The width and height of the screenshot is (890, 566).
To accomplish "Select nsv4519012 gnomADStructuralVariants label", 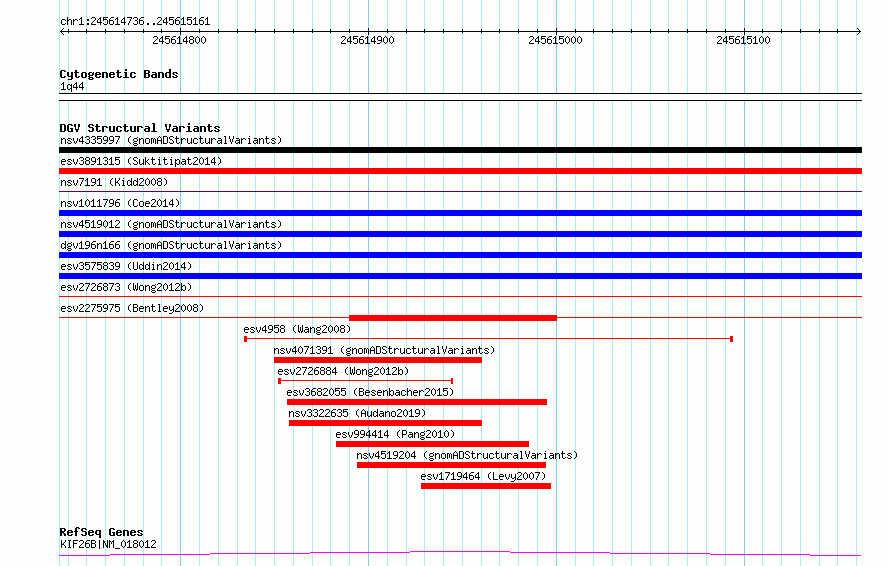I will 171,224.
